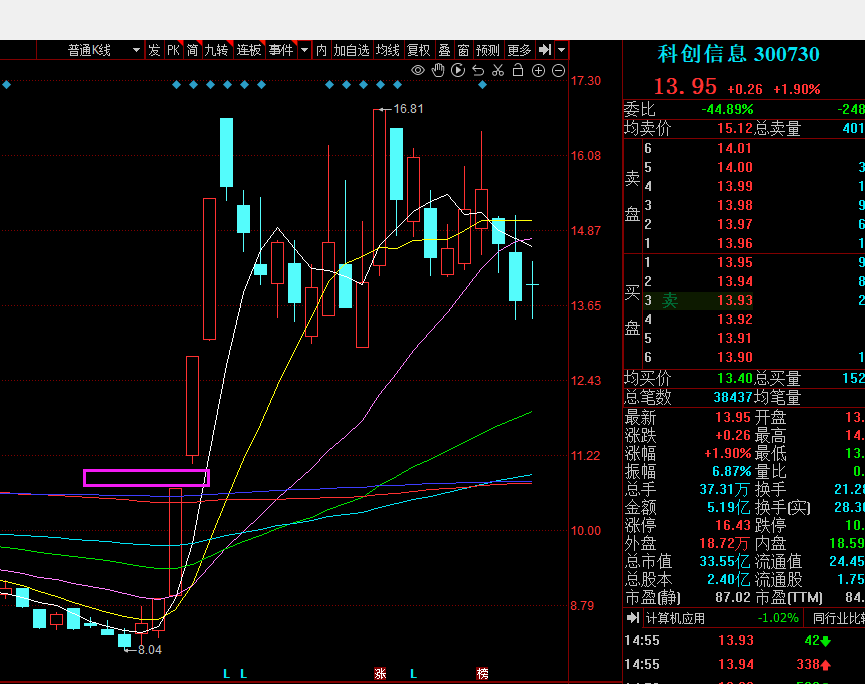
Task: Toggle the 窗 window button
Action: click(x=463, y=50)
